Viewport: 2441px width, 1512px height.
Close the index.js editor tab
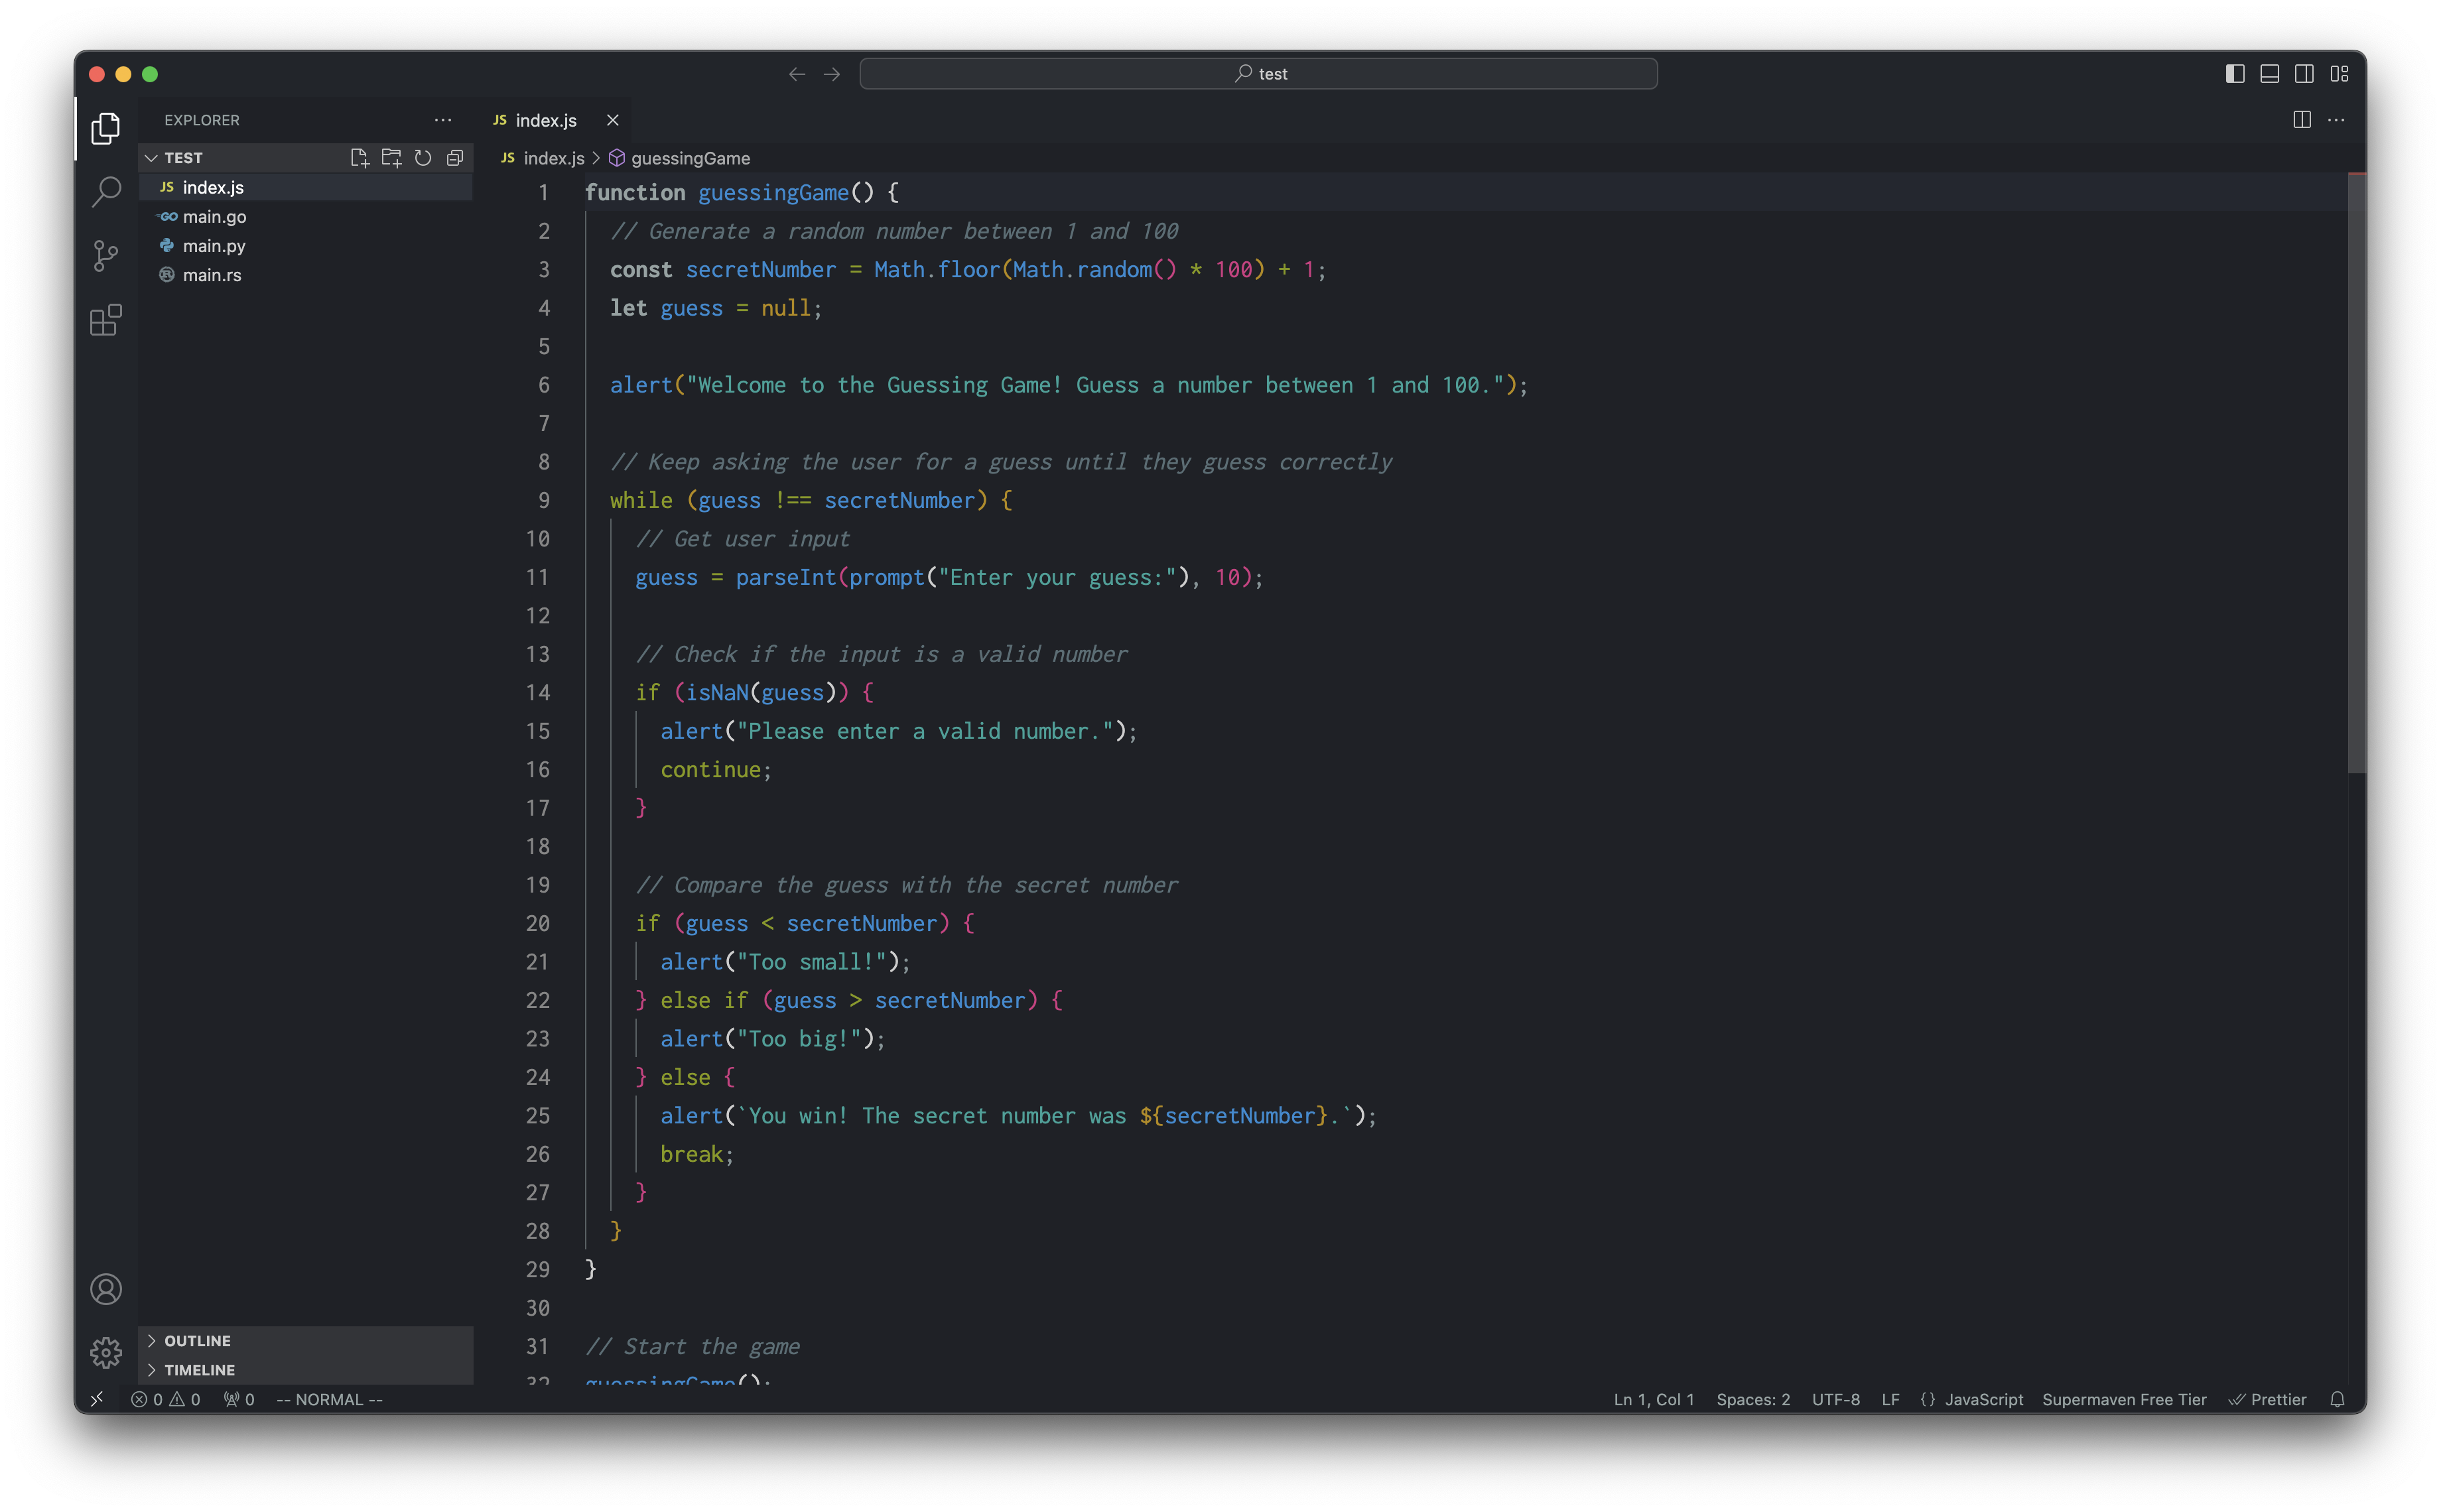point(613,120)
